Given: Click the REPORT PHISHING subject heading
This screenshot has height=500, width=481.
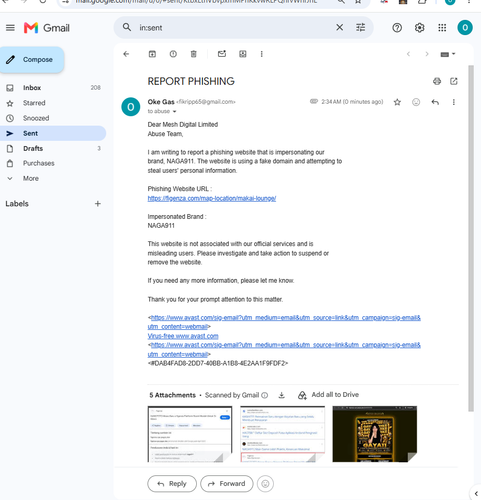Looking at the screenshot, I should (191, 81).
